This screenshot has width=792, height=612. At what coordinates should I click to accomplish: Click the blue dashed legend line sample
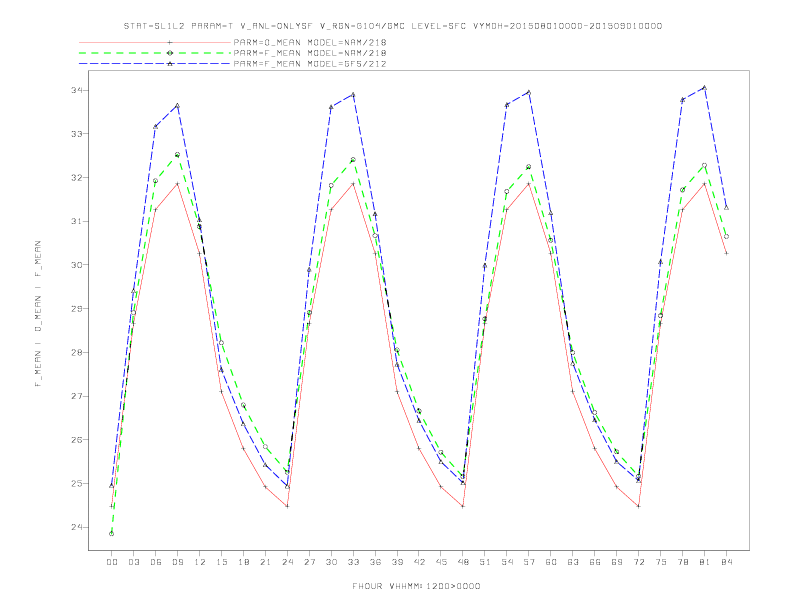[x=155, y=64]
